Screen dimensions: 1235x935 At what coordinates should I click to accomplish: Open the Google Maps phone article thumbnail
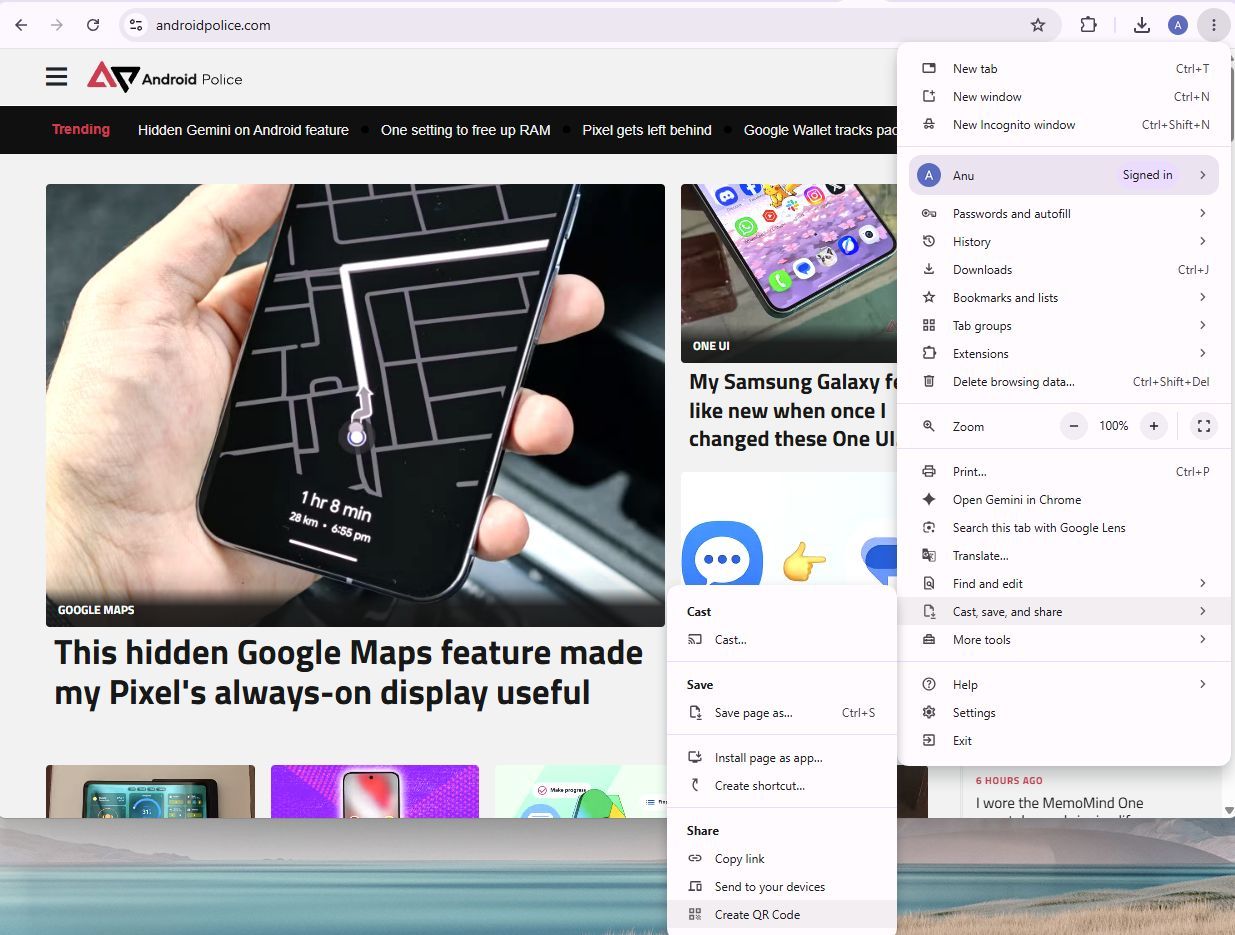(x=355, y=405)
